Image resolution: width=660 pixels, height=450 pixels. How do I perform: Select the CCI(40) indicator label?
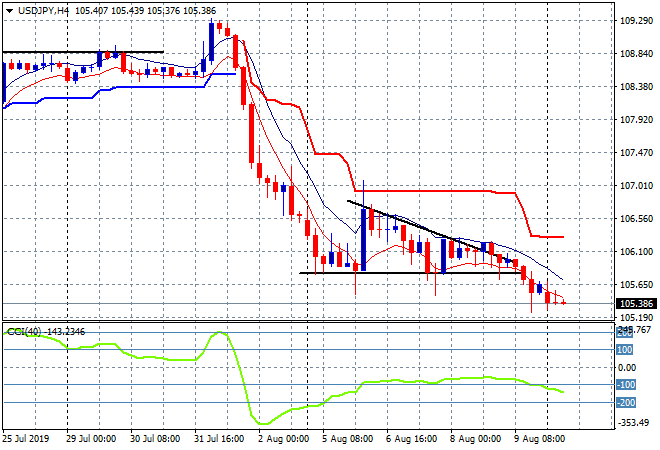pyautogui.click(x=24, y=332)
